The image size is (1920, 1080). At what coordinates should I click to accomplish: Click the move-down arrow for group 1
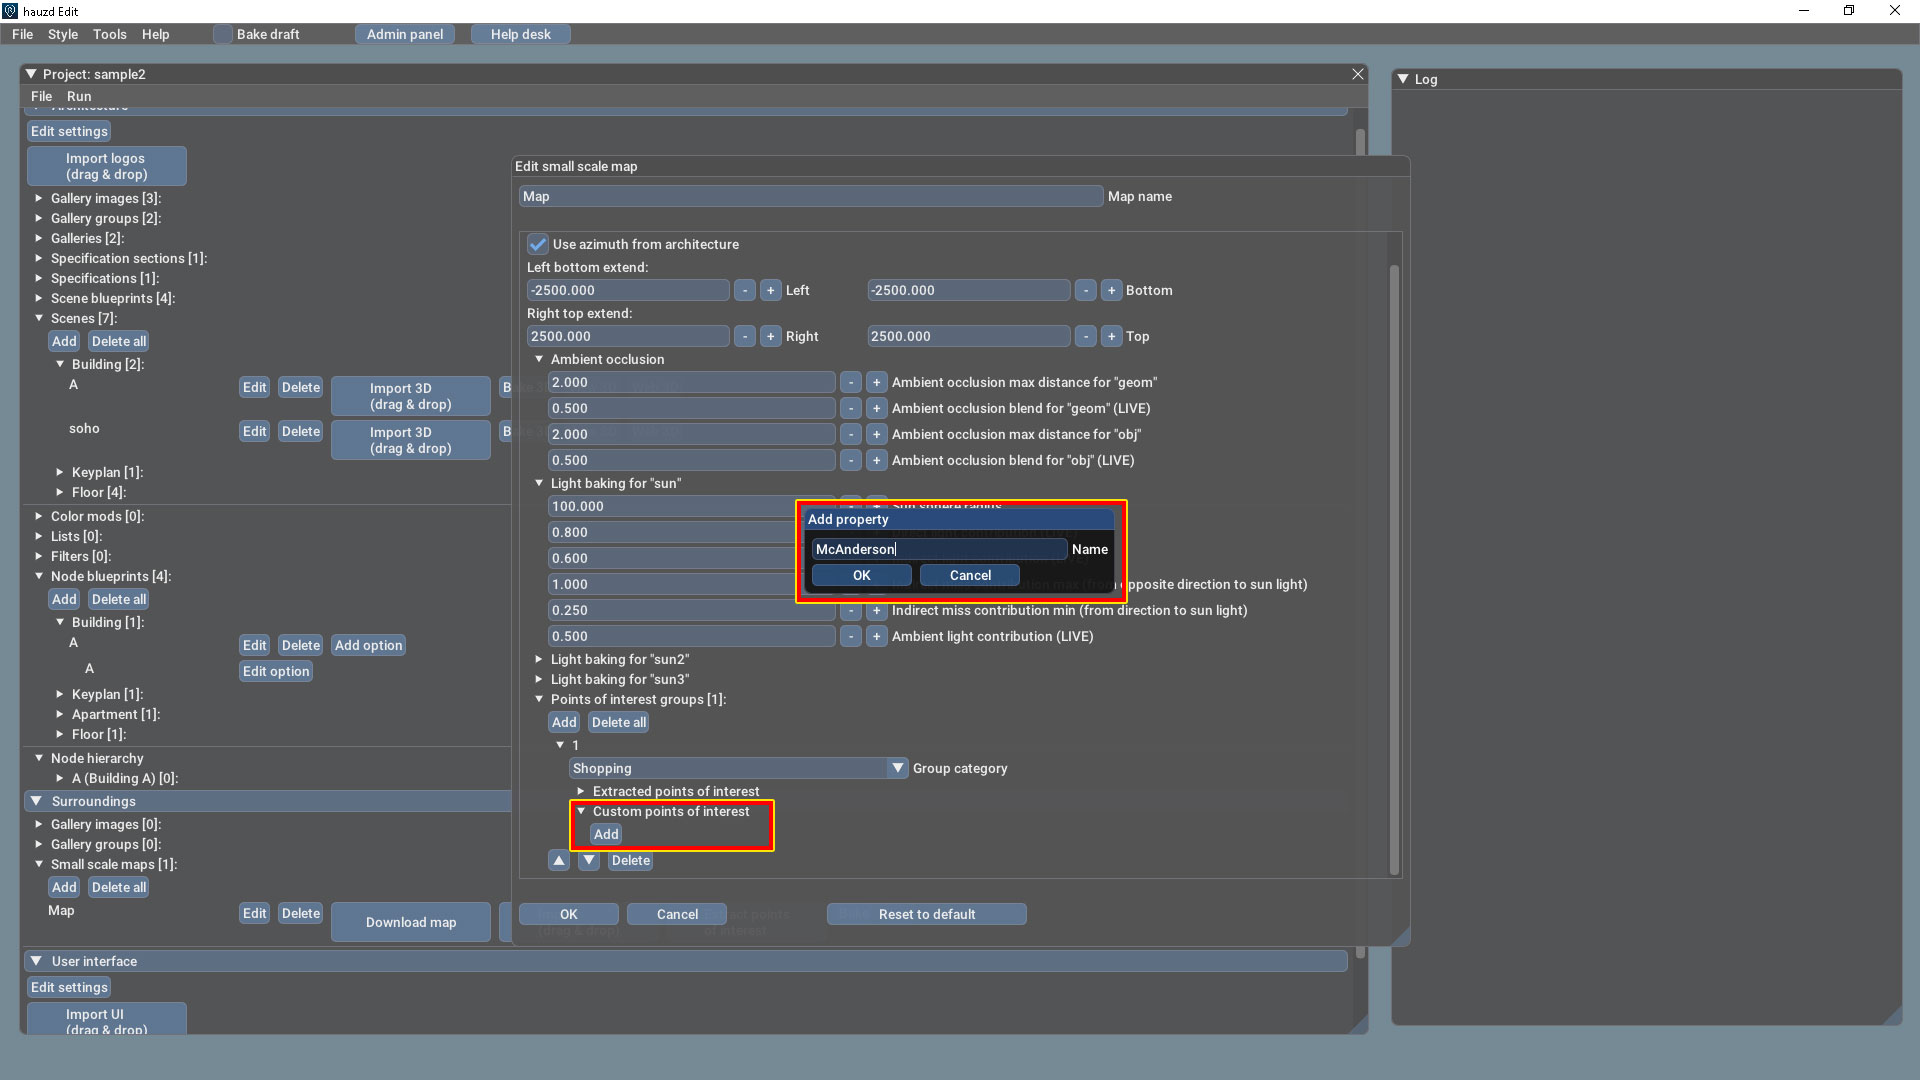(589, 860)
